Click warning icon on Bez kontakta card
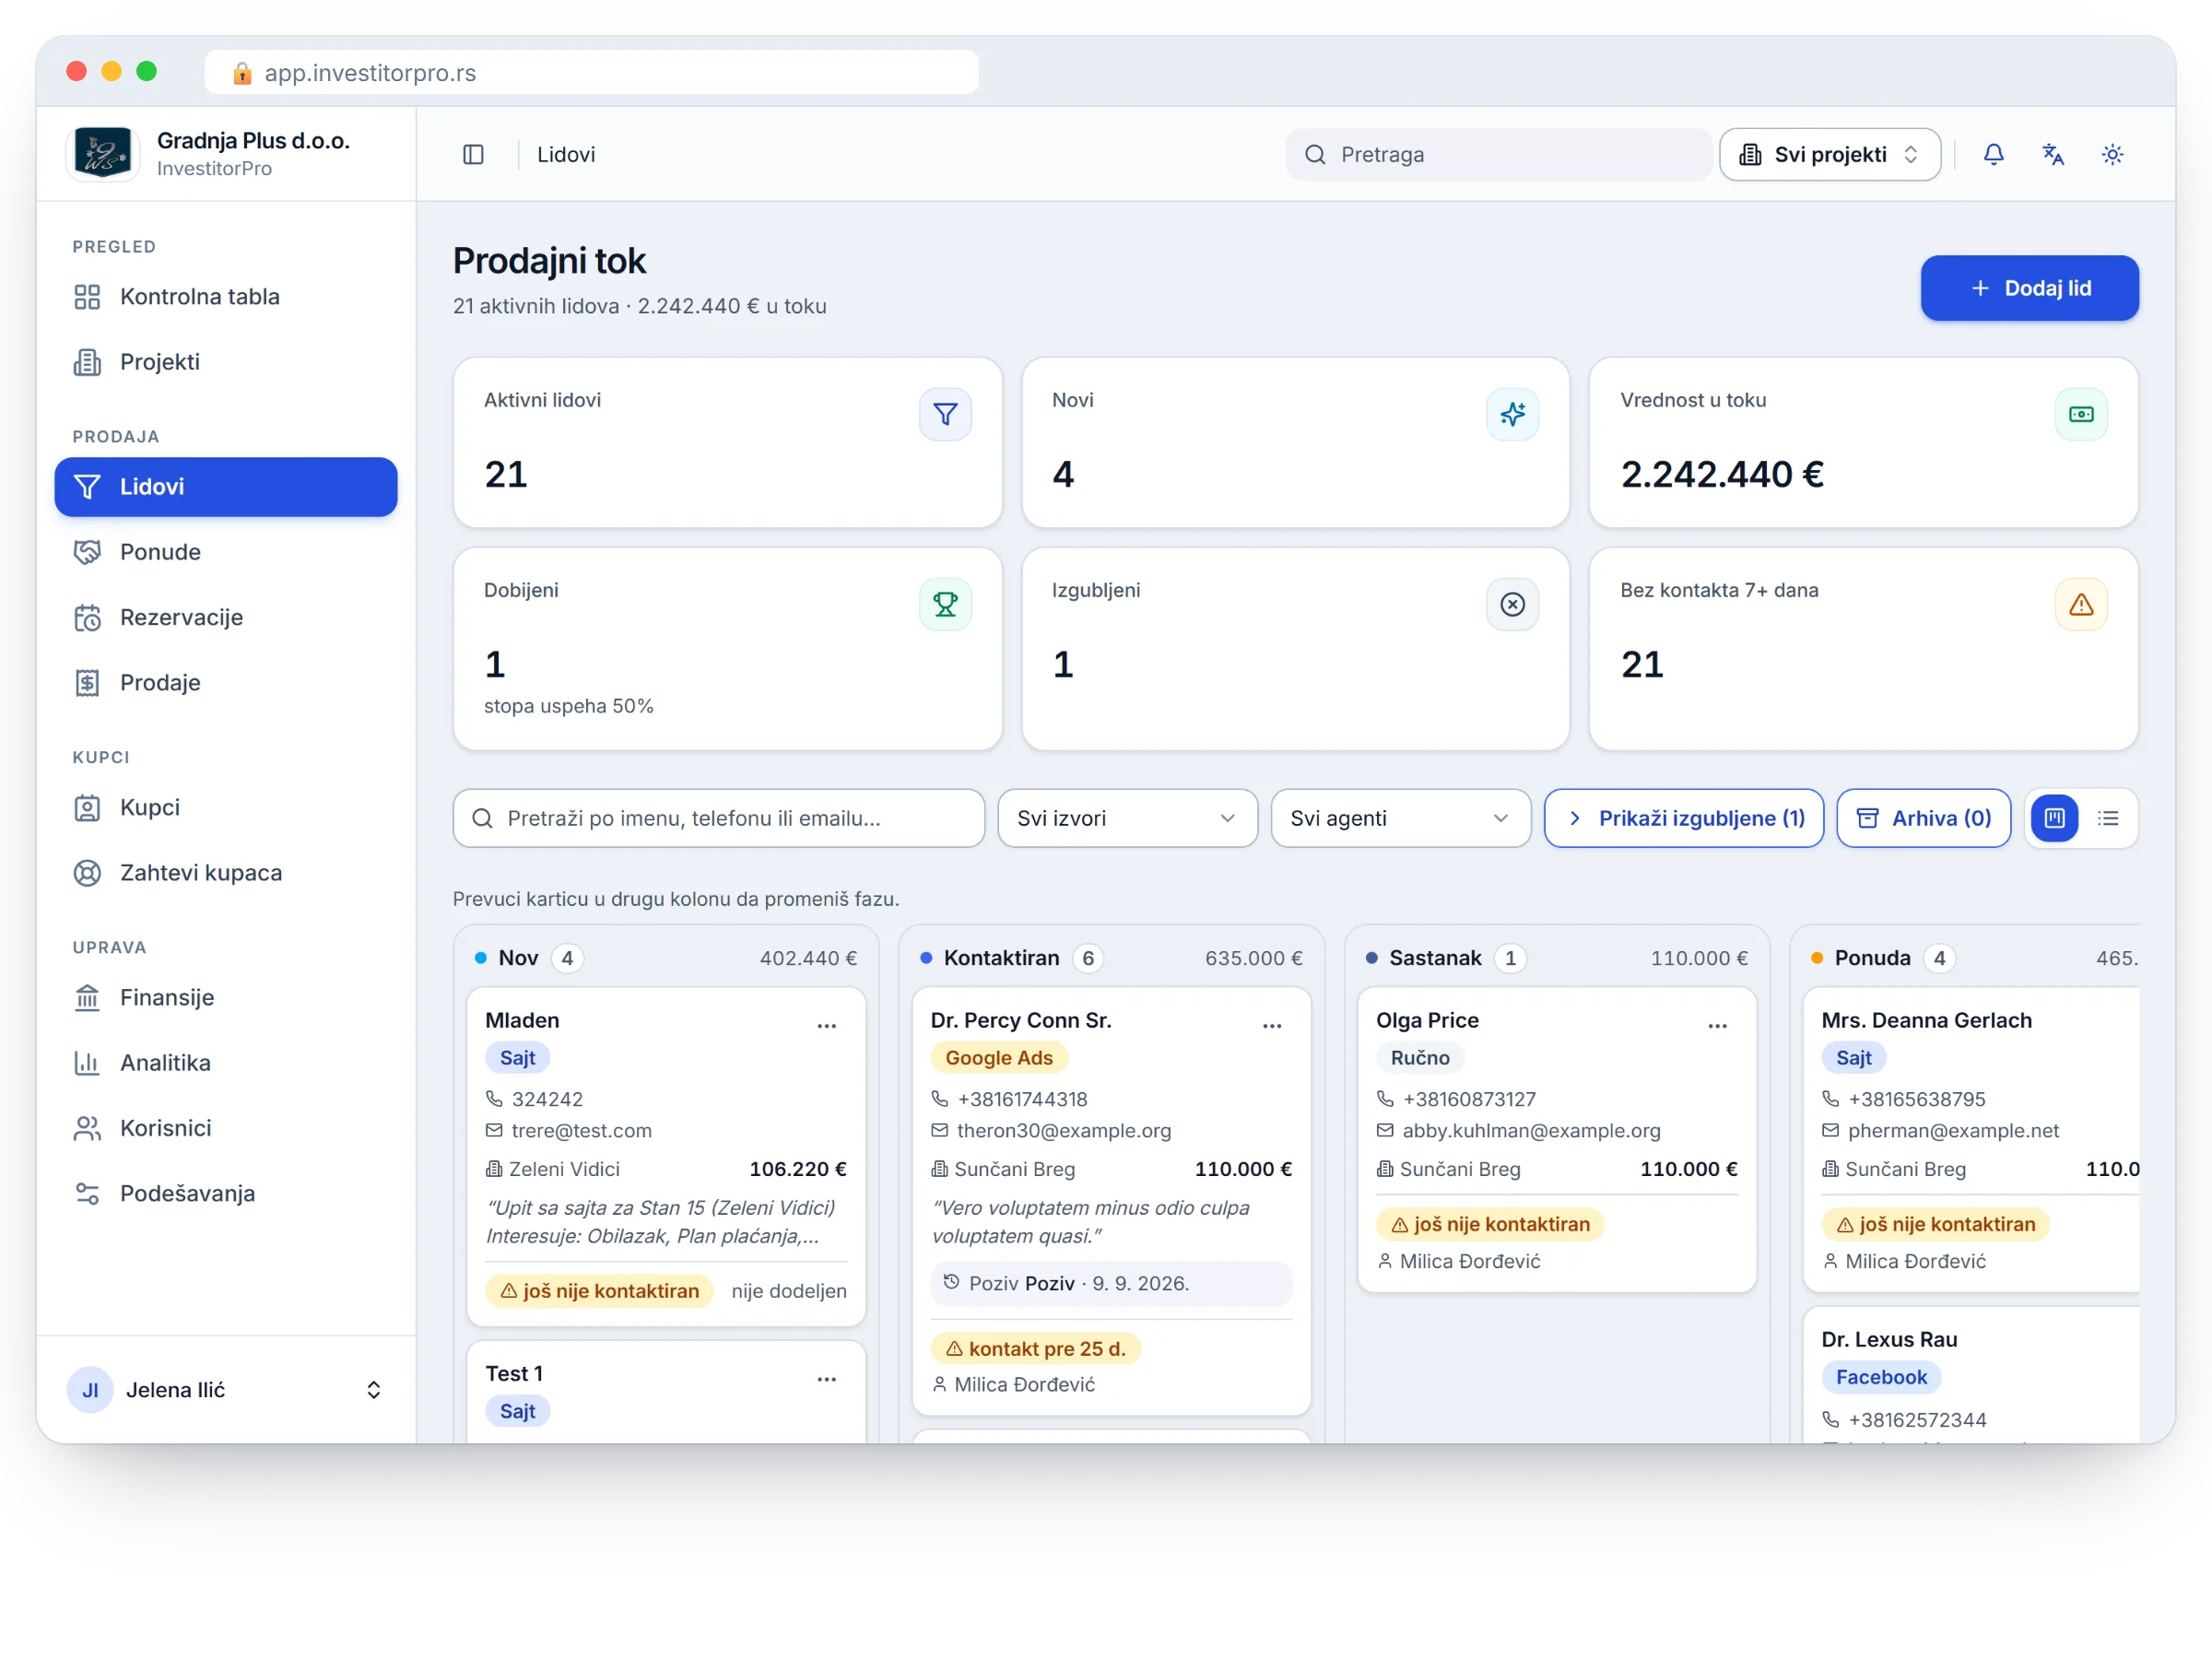2212x1659 pixels. pos(2081,604)
